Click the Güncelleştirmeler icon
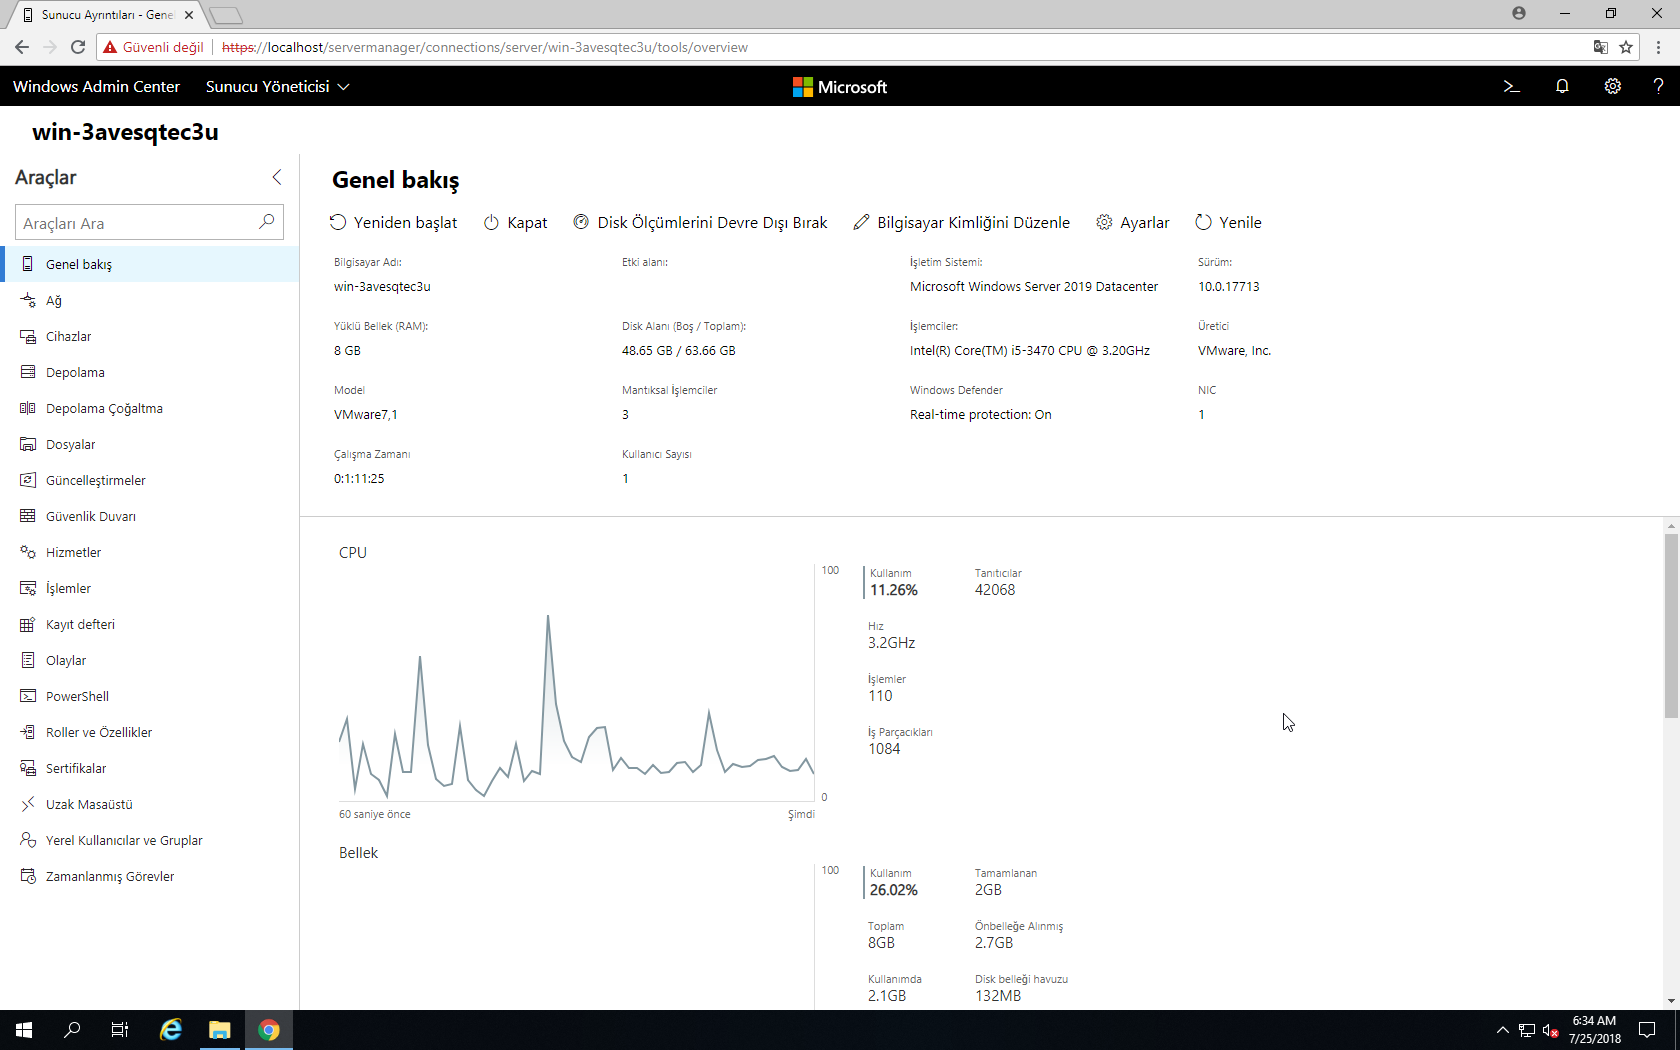This screenshot has height=1050, width=1680. [x=28, y=480]
